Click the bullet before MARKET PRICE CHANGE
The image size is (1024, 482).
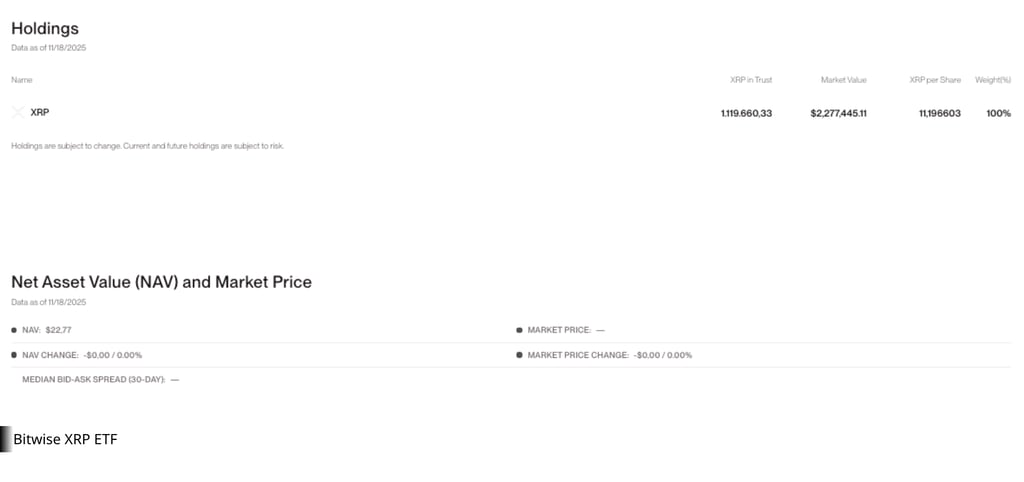point(519,355)
